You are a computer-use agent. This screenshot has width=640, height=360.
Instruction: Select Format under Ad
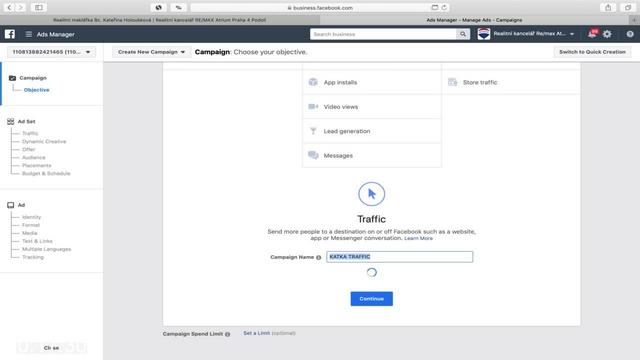(31, 225)
